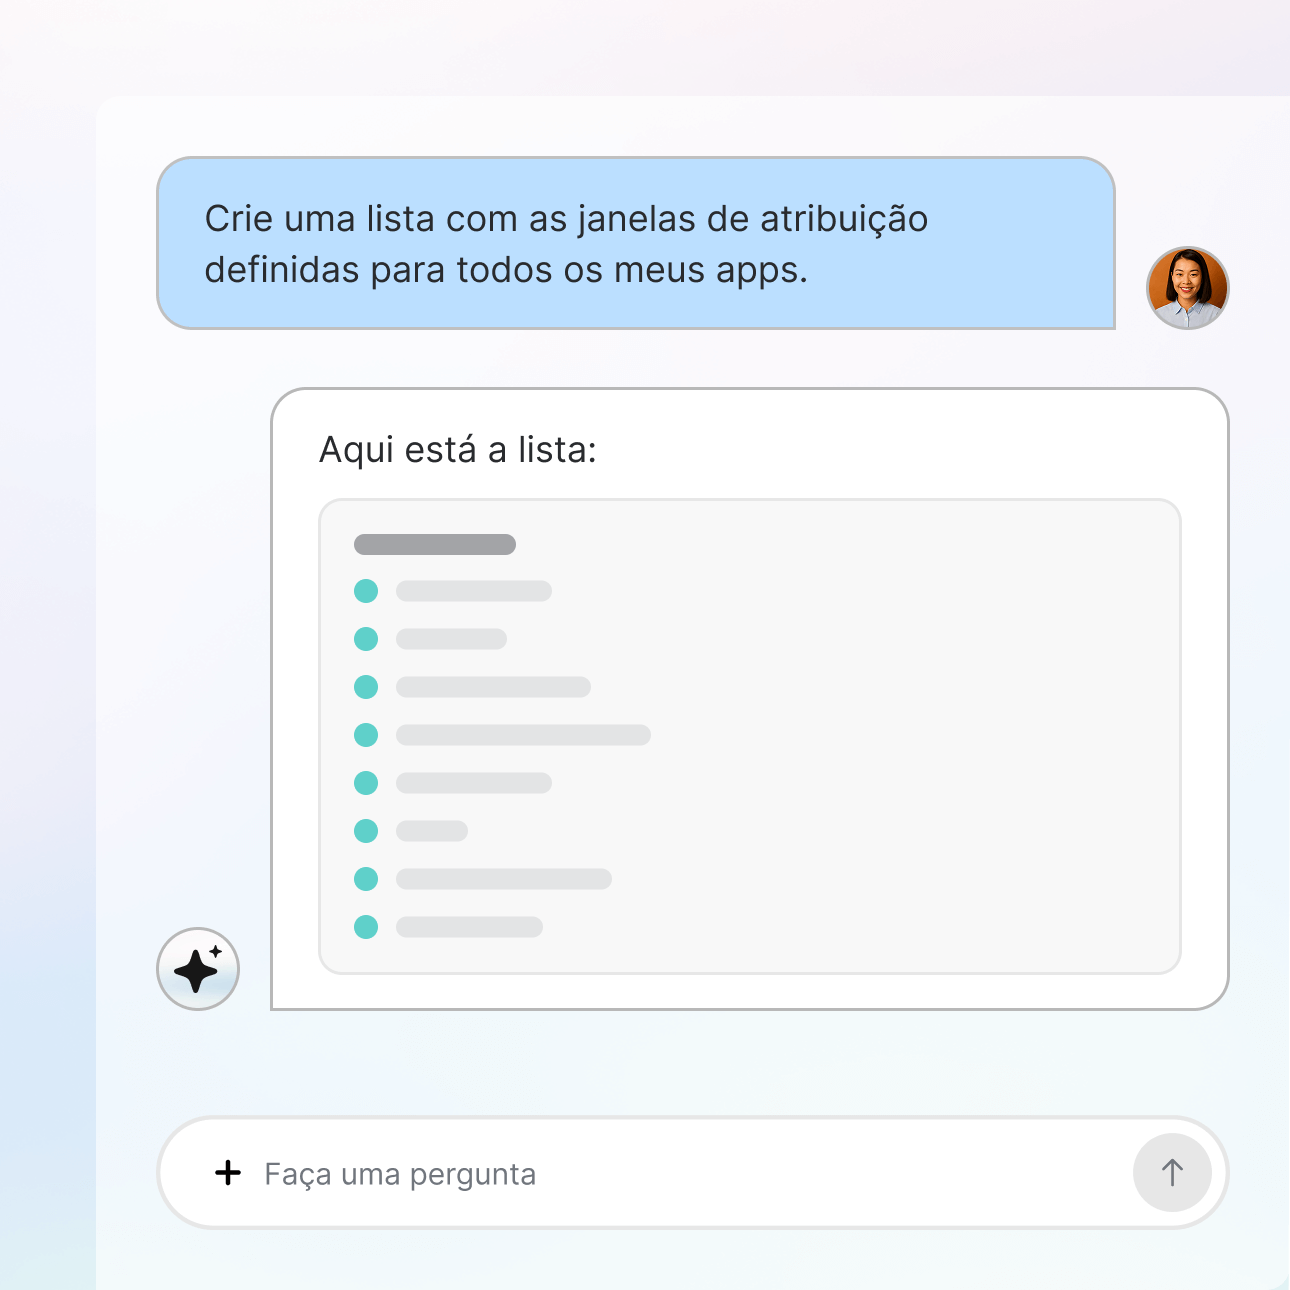The height and width of the screenshot is (1290, 1290).
Task: Select the user message bubble about 'janelas de atribuição'
Action: 636,243
